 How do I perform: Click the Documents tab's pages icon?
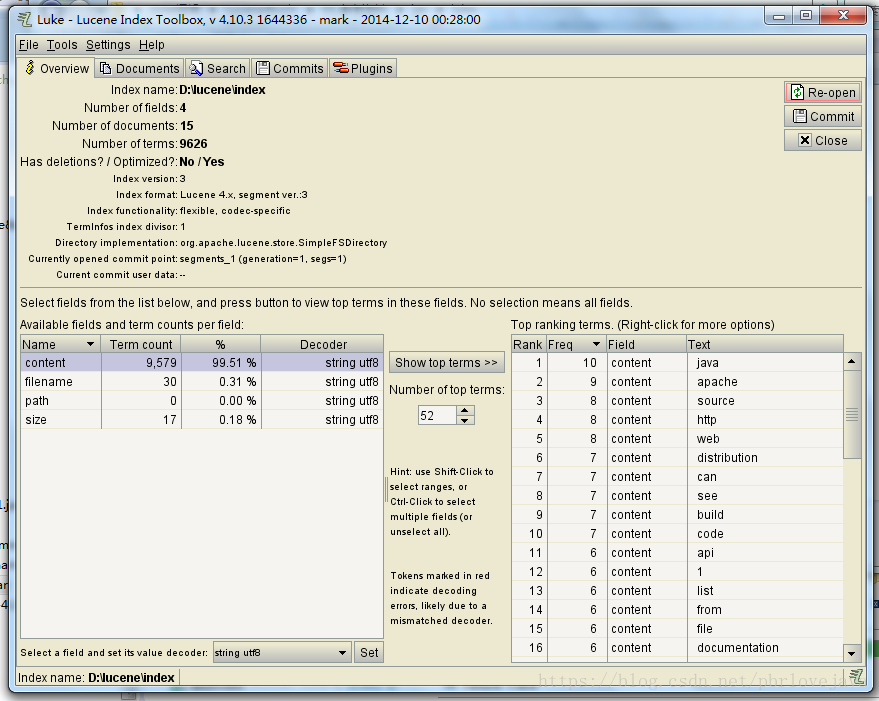(x=105, y=68)
